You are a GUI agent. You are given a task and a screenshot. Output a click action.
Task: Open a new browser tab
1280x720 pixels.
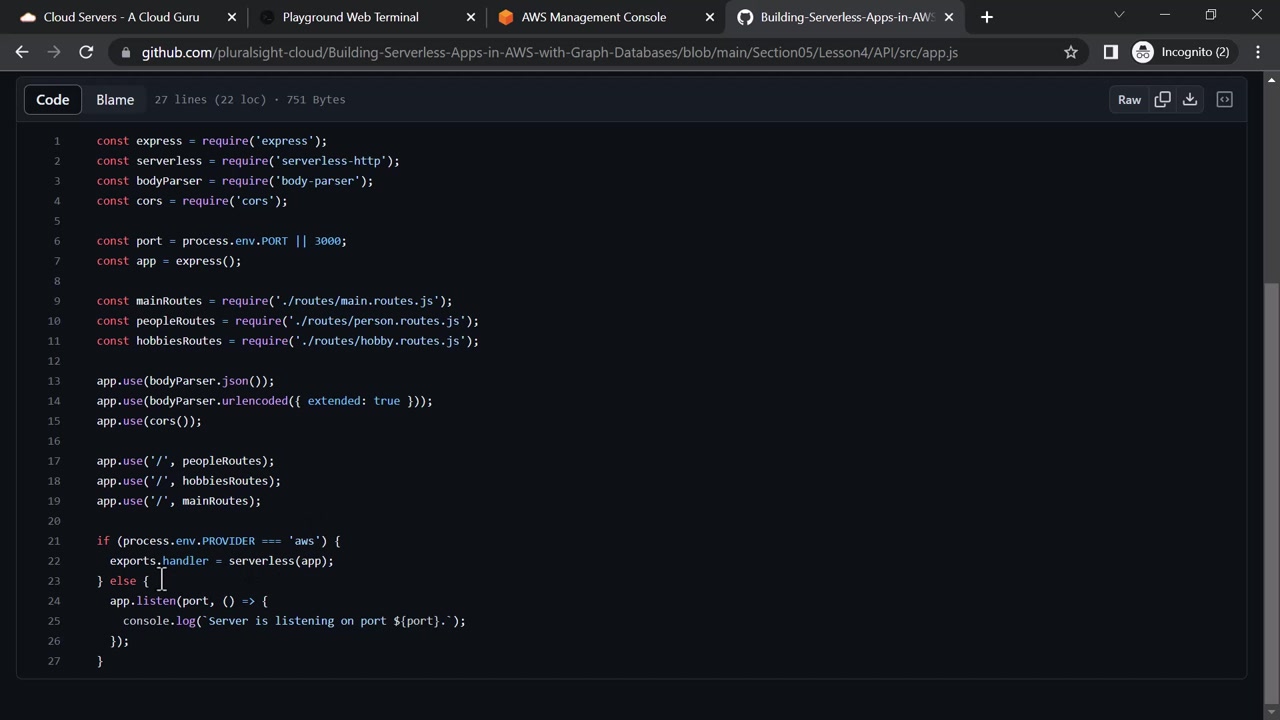pyautogui.click(x=987, y=17)
